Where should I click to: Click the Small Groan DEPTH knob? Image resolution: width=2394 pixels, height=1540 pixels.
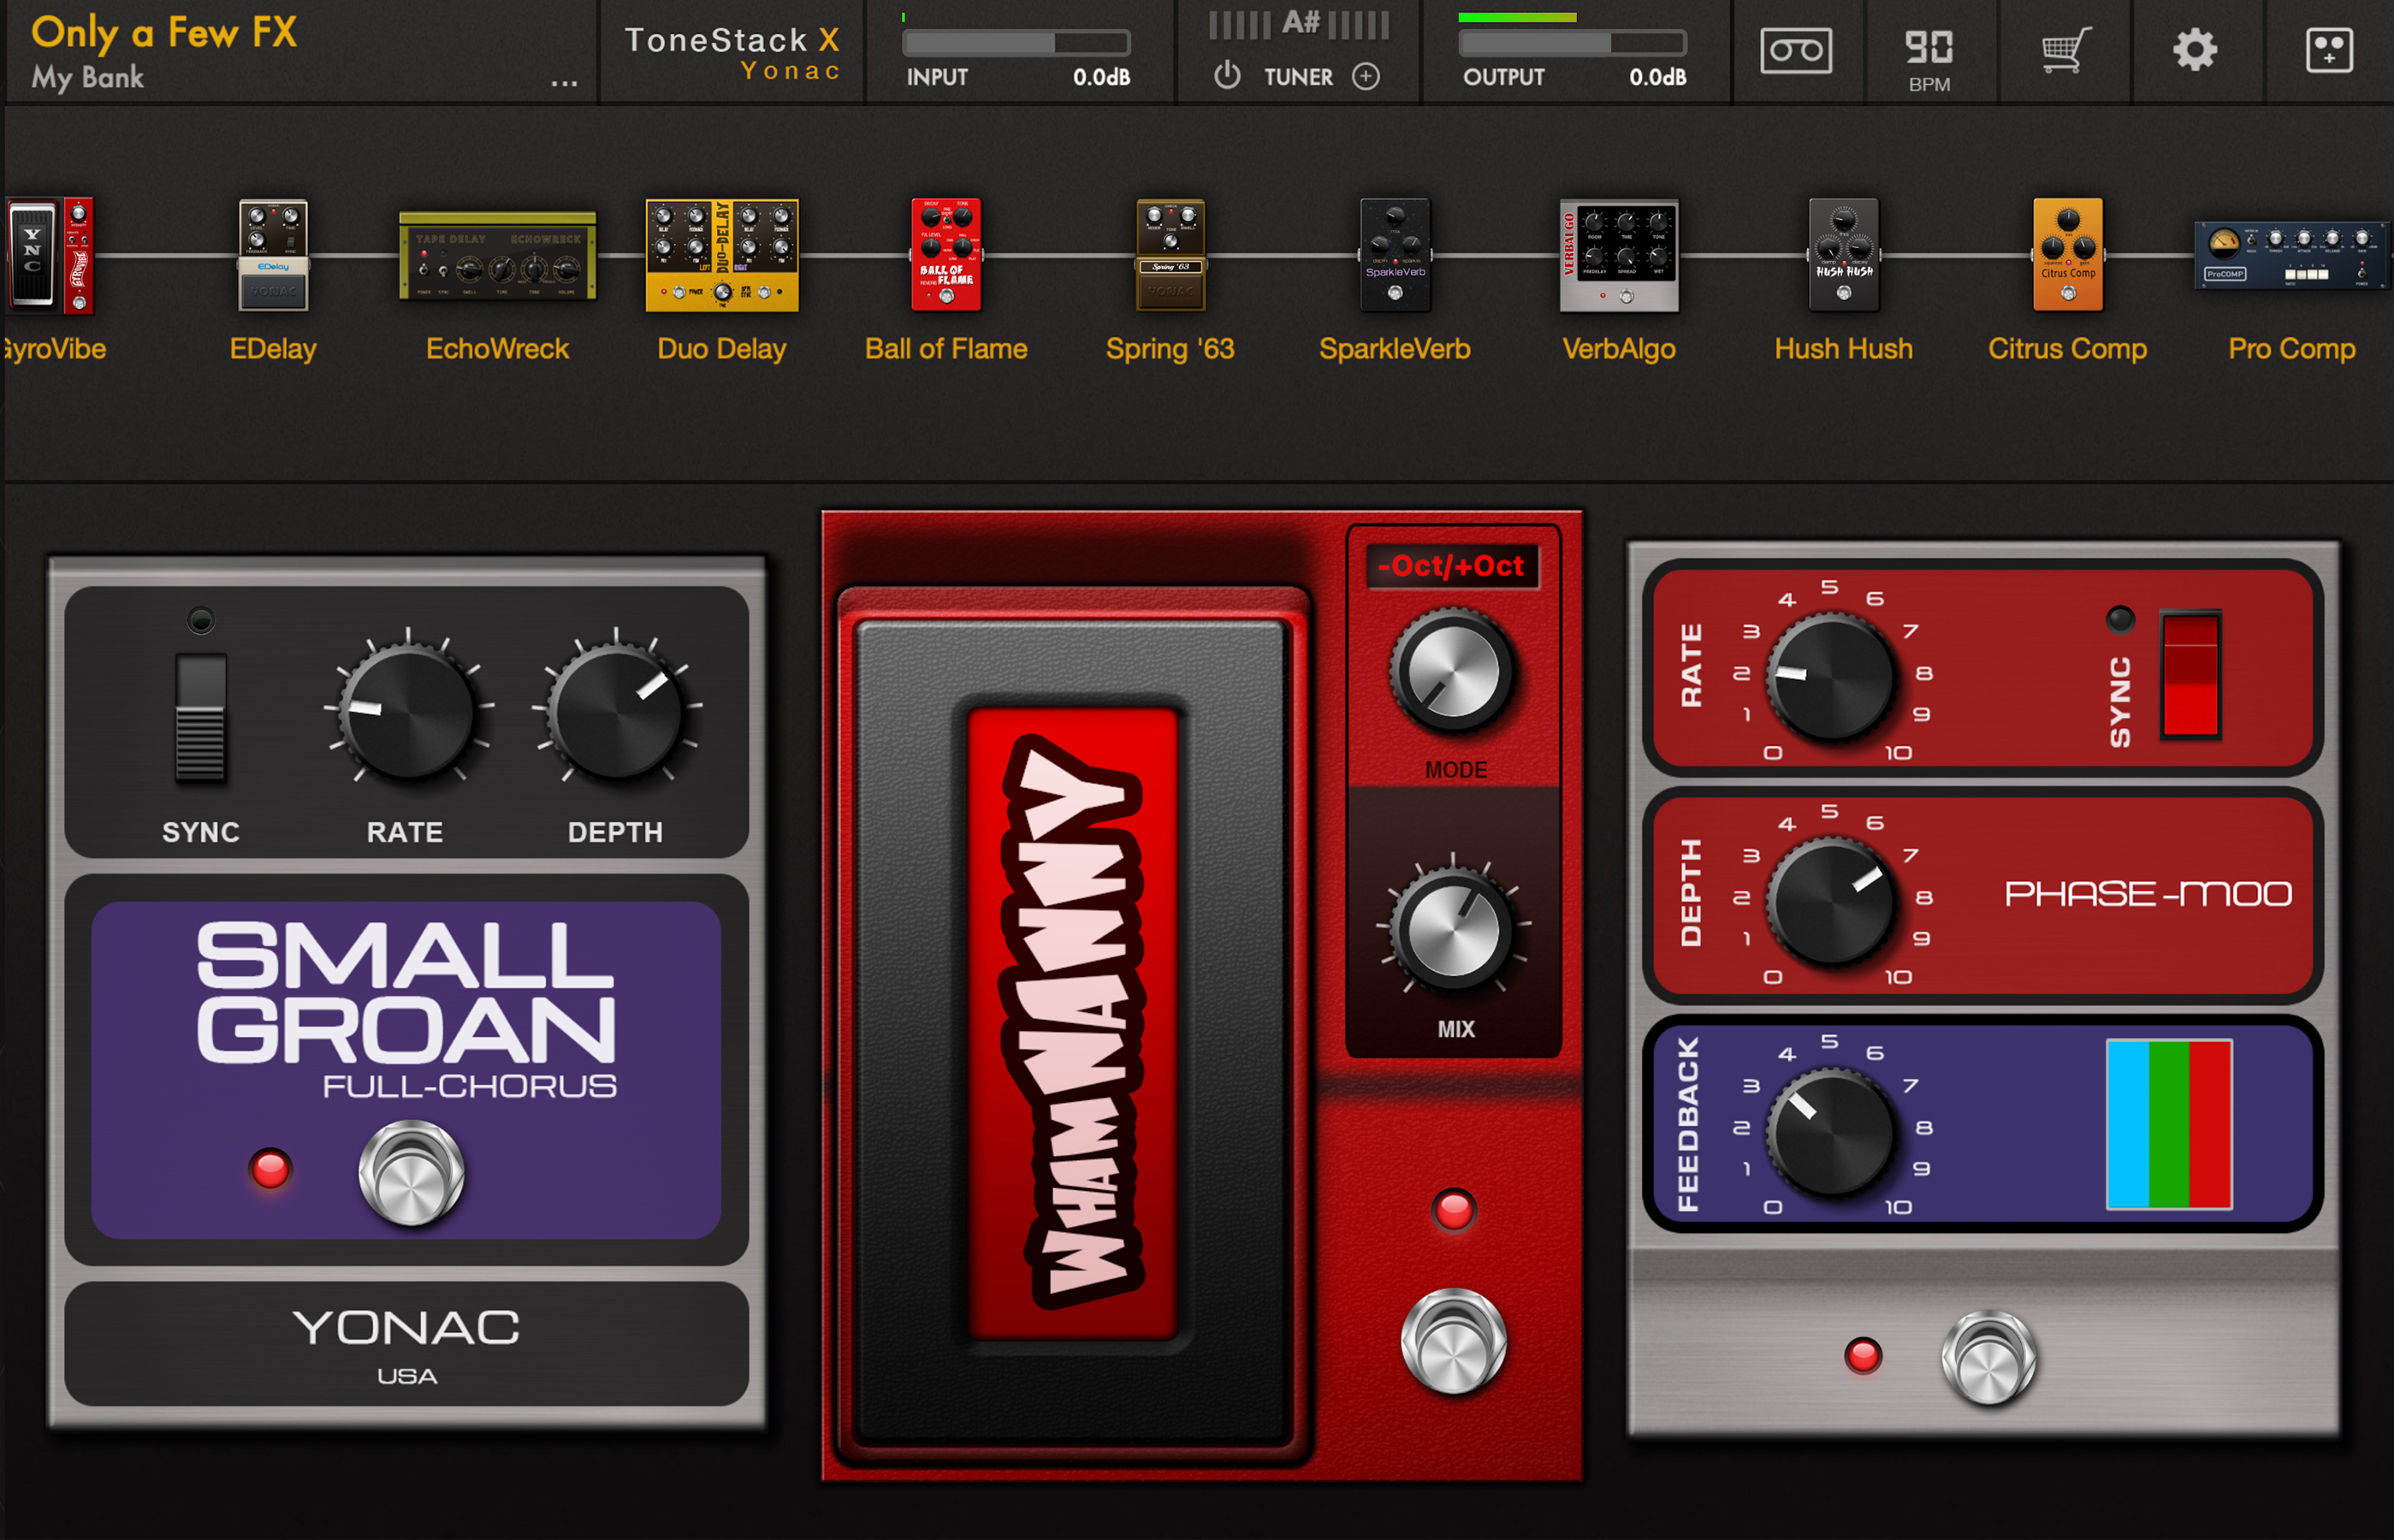(616, 713)
